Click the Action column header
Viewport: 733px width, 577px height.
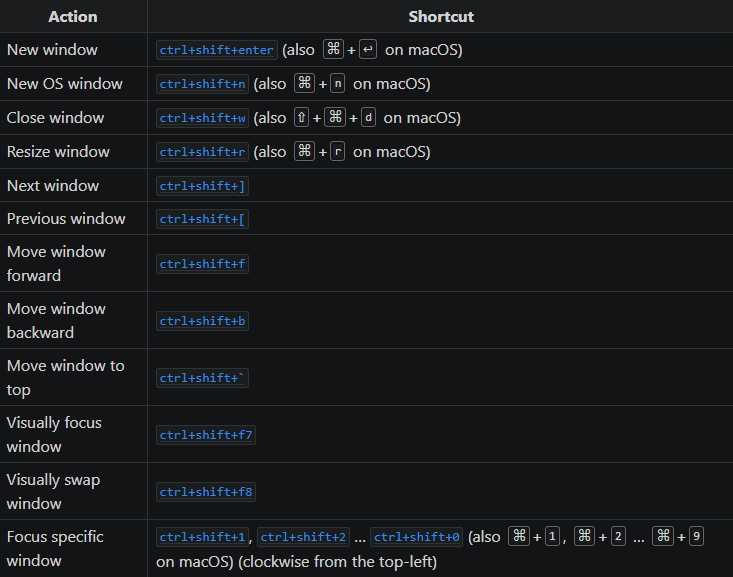73,17
